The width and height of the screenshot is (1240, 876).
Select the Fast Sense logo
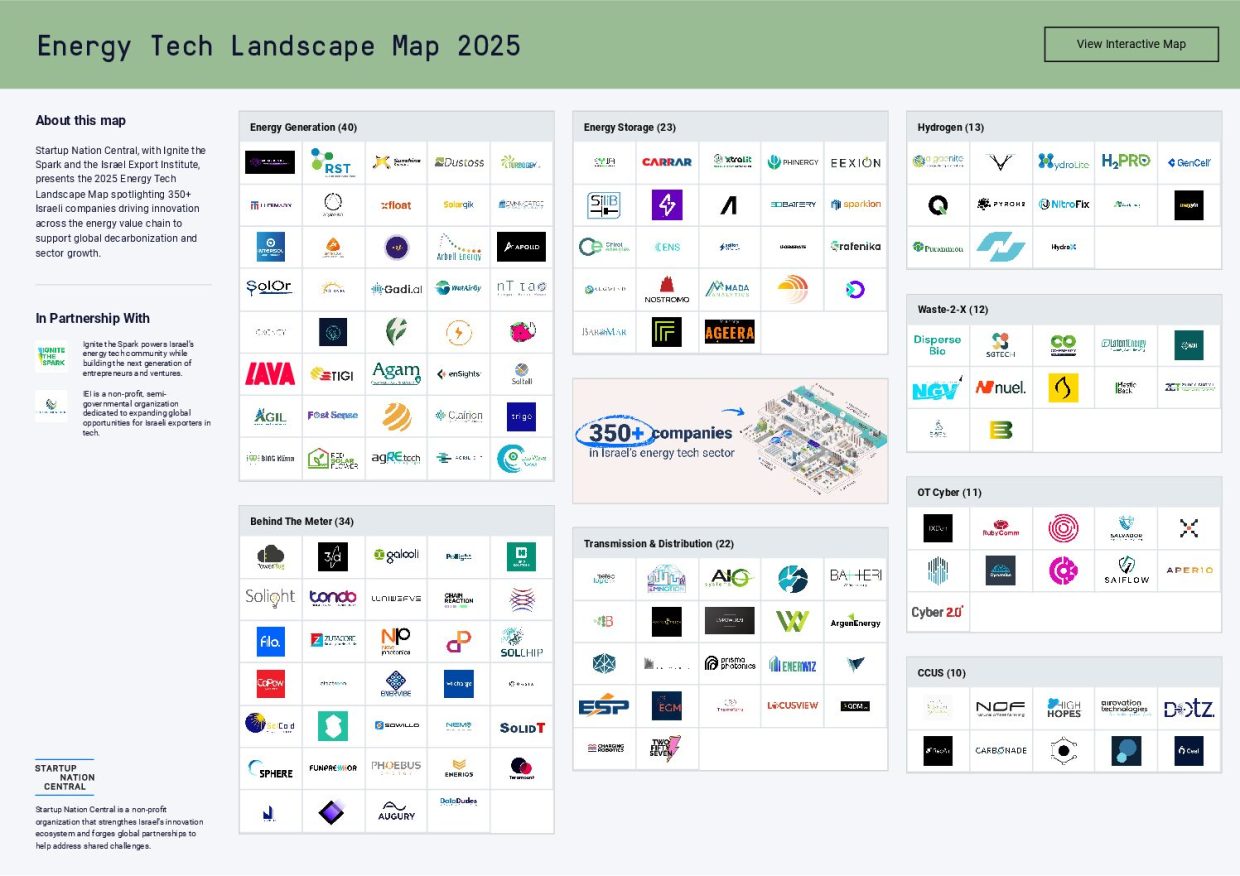(x=333, y=415)
